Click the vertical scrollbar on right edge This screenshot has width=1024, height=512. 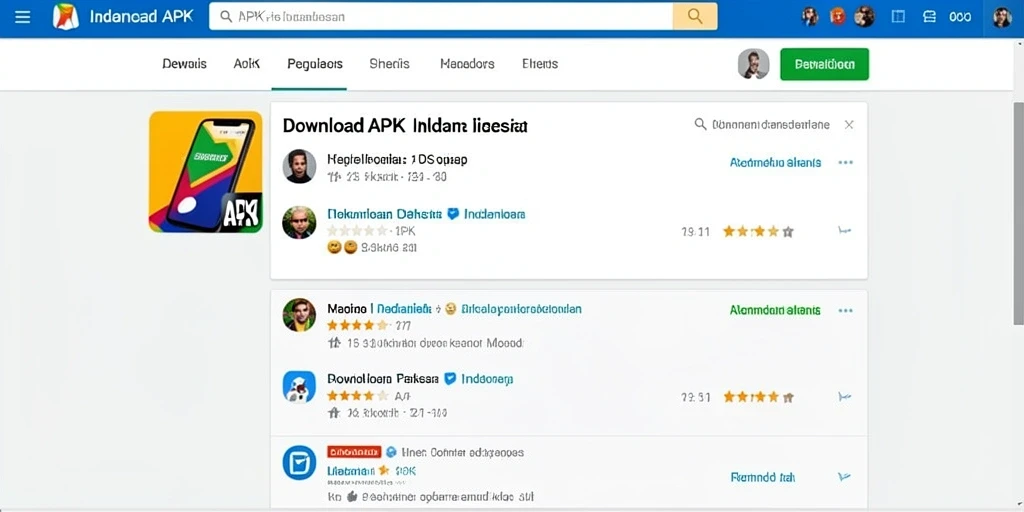[1018, 213]
